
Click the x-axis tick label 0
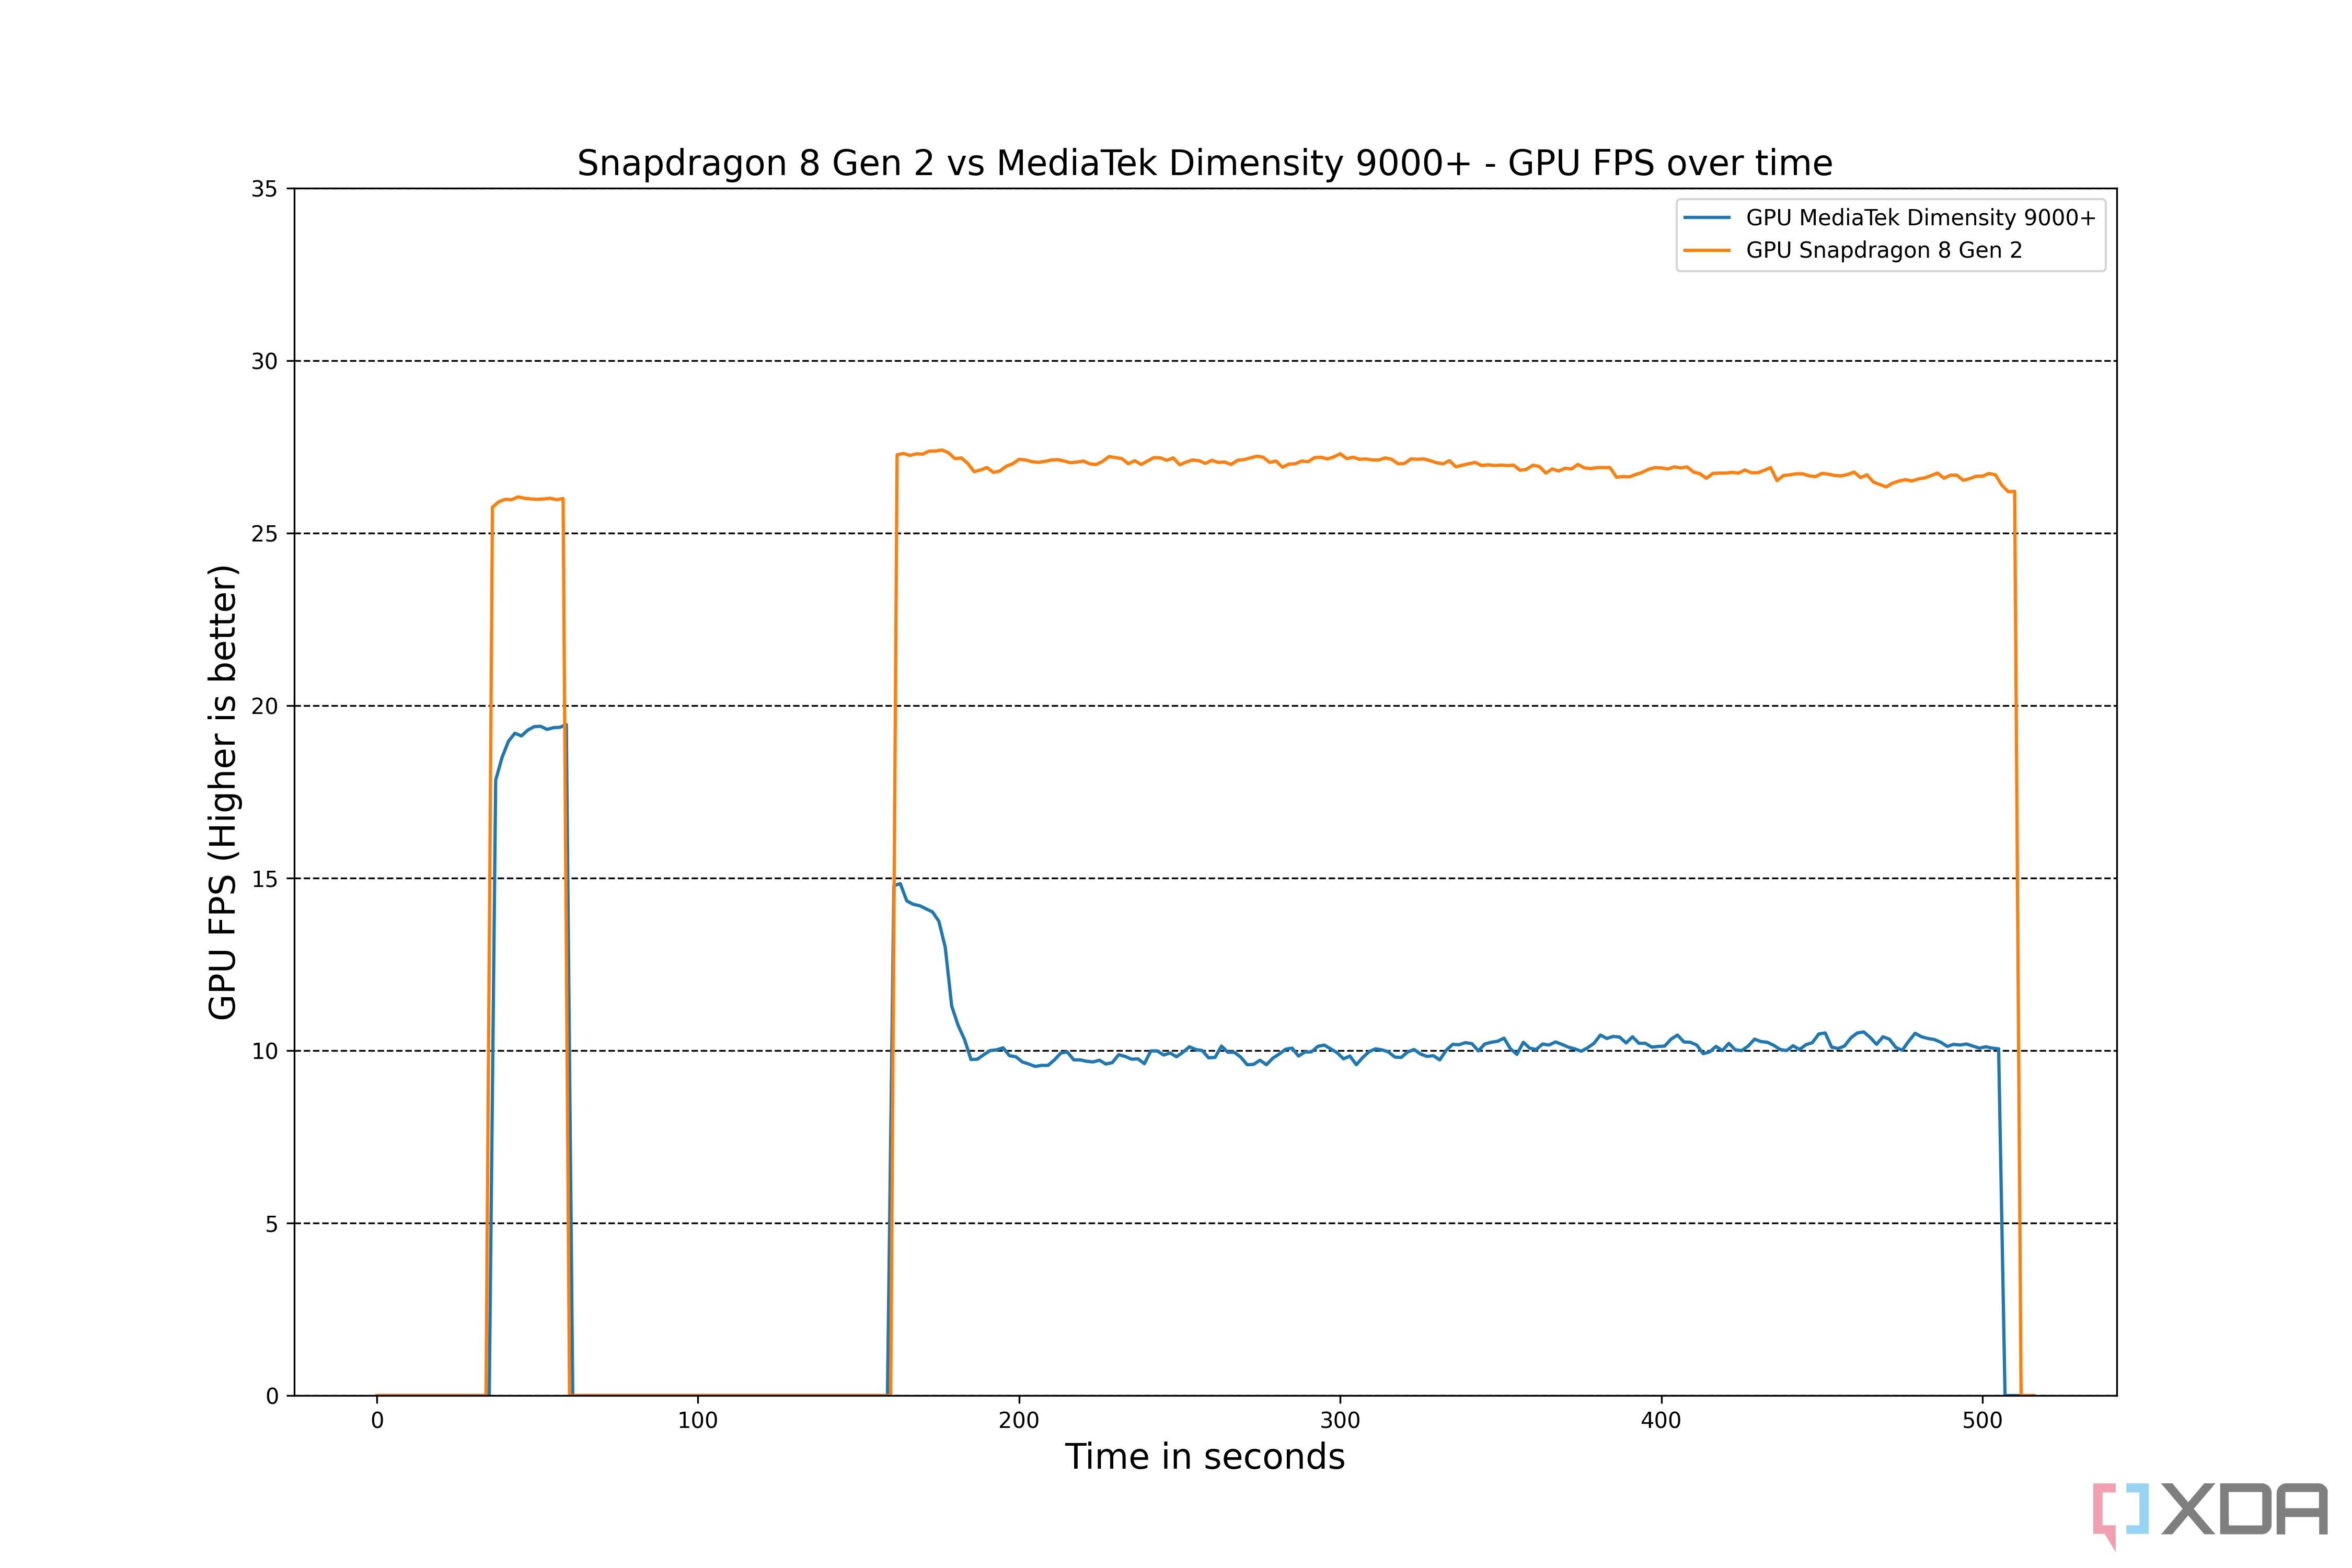(x=377, y=1421)
